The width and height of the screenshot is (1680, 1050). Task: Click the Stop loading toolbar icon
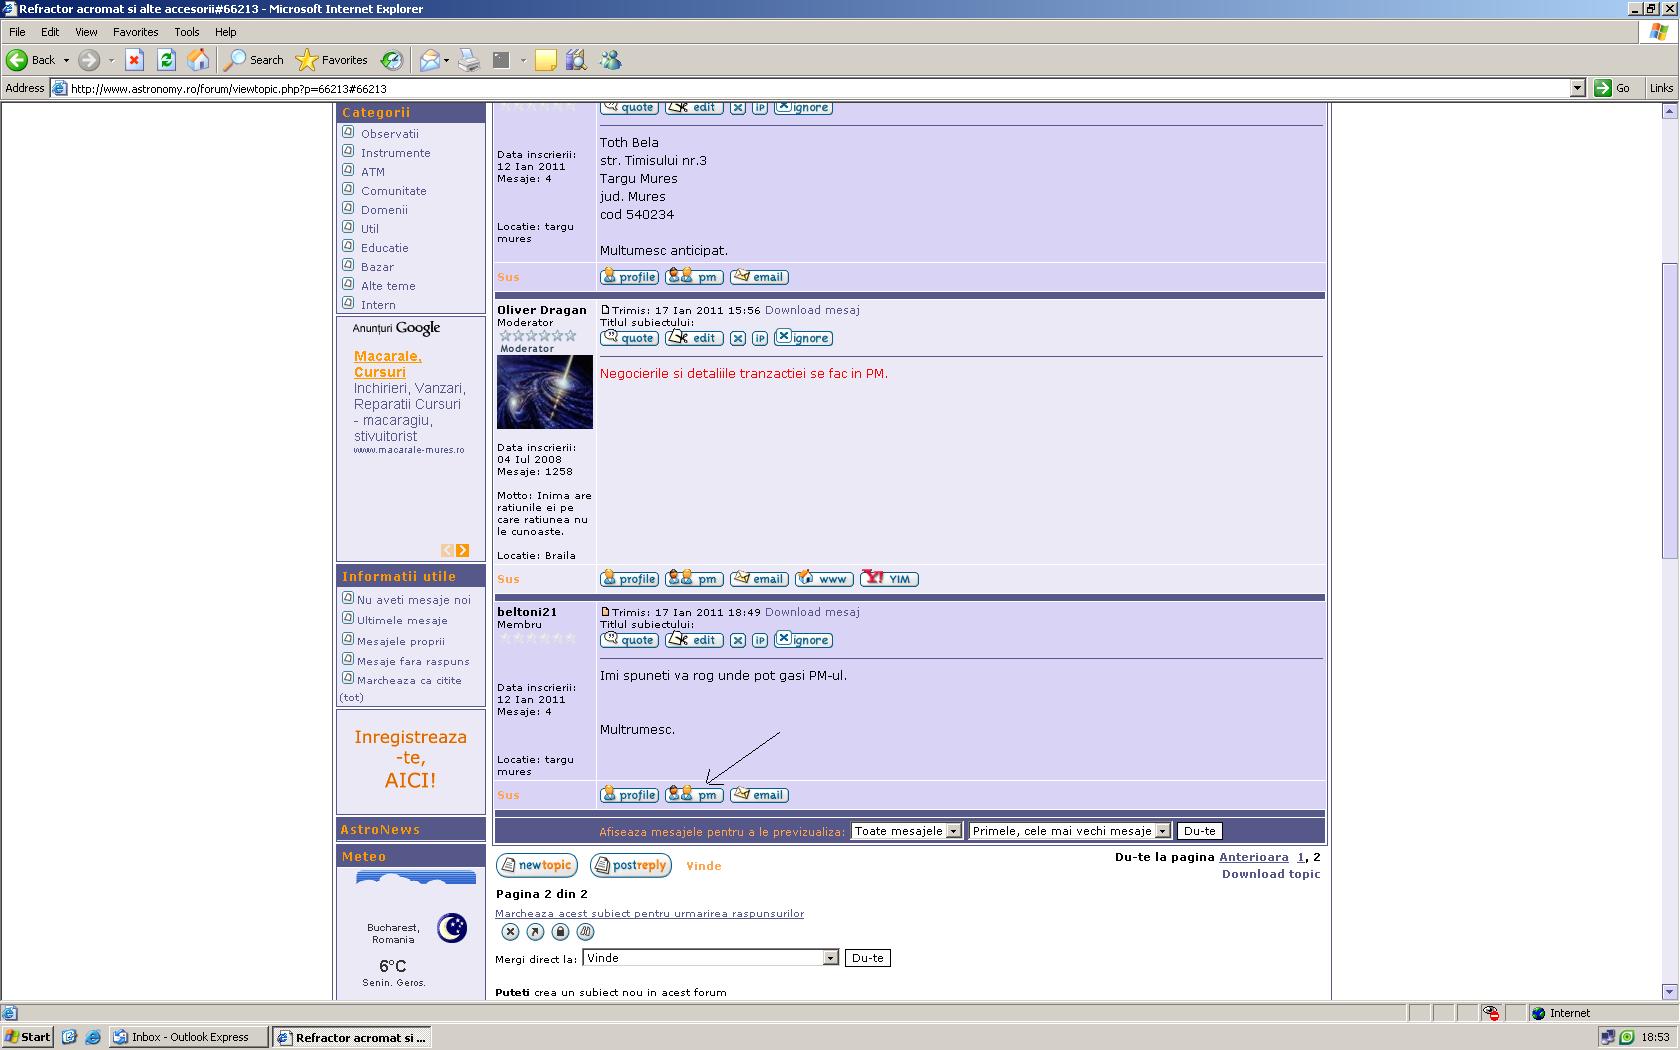tap(134, 60)
